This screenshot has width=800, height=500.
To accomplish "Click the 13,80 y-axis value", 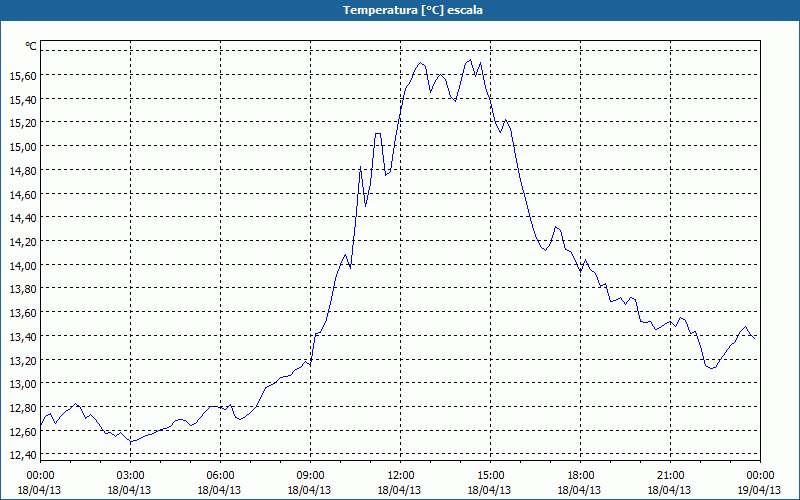I will click(x=23, y=289).
